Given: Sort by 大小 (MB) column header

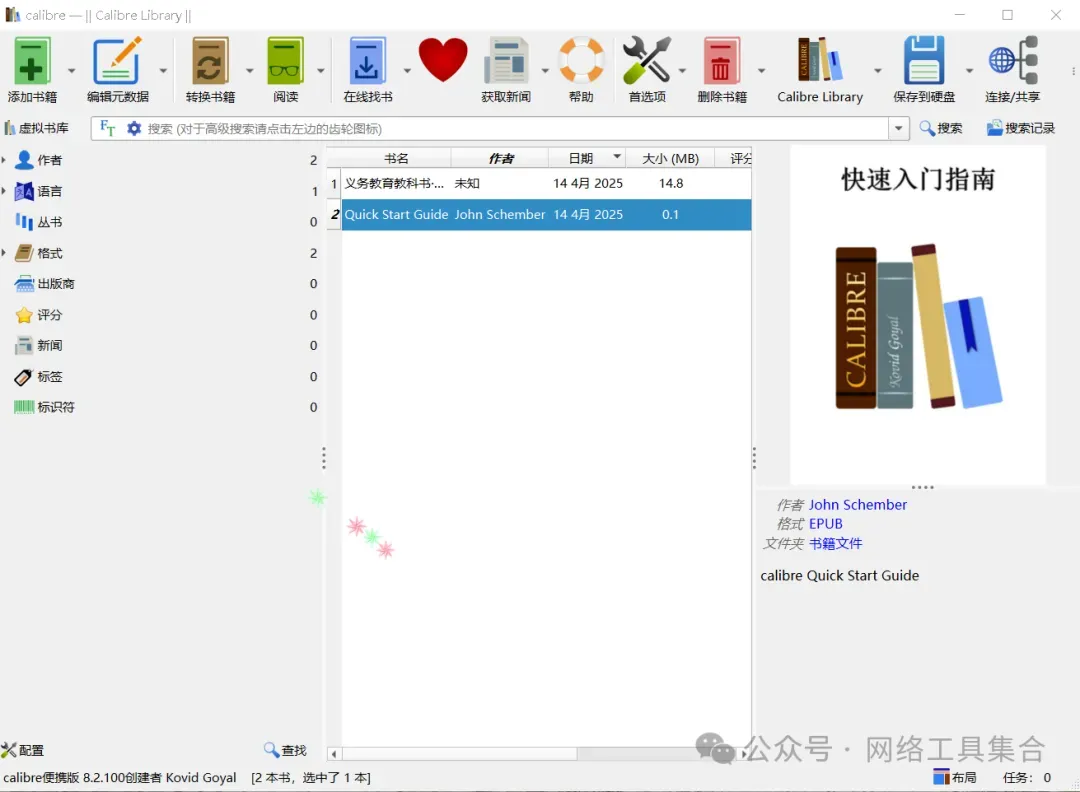Looking at the screenshot, I should tap(670, 158).
